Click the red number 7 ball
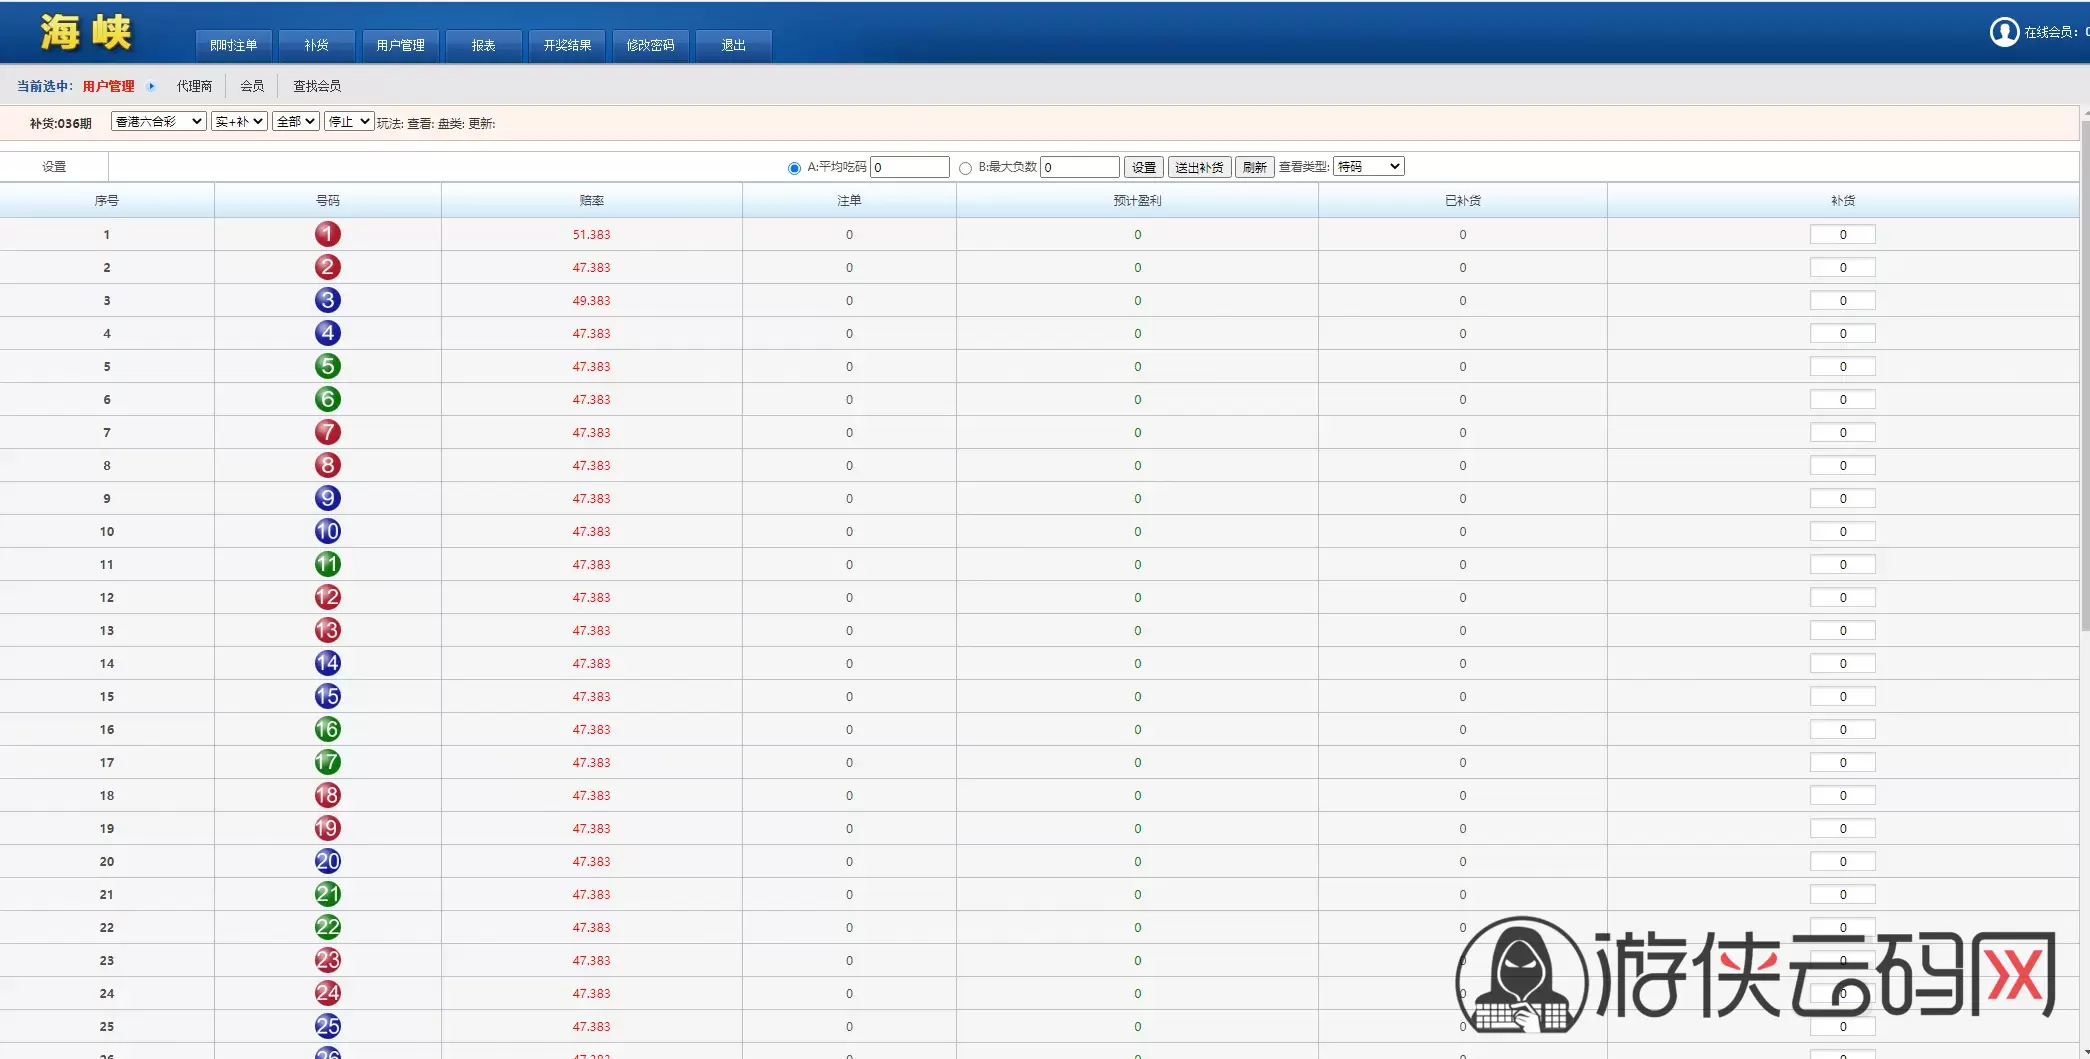2090x1059 pixels. pos(328,432)
